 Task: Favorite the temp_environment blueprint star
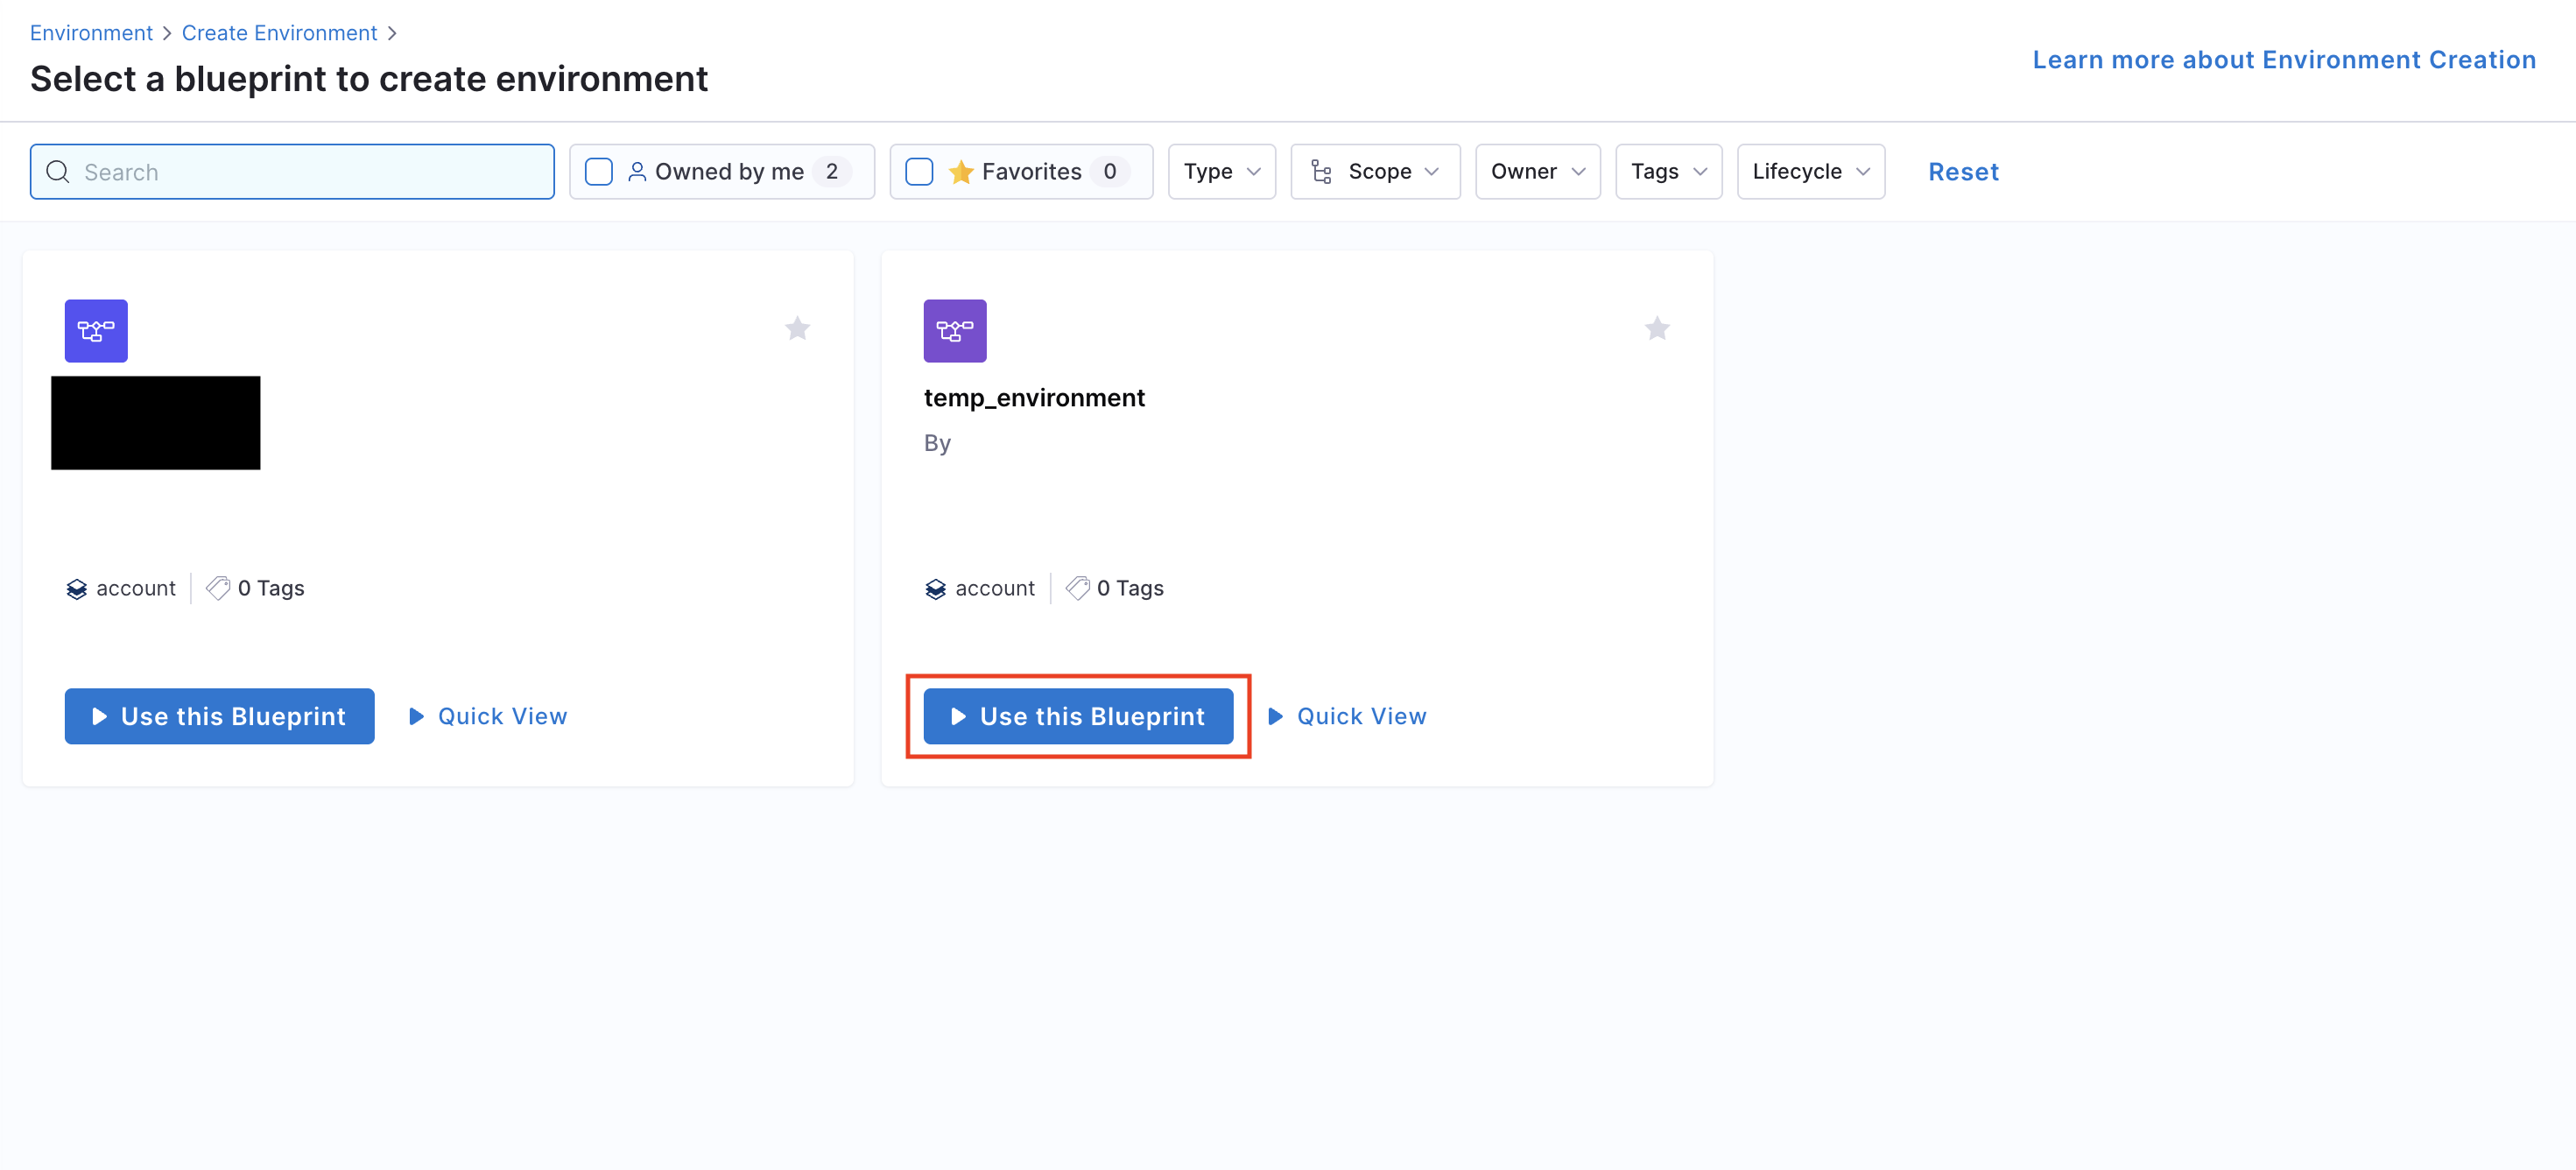(1656, 328)
